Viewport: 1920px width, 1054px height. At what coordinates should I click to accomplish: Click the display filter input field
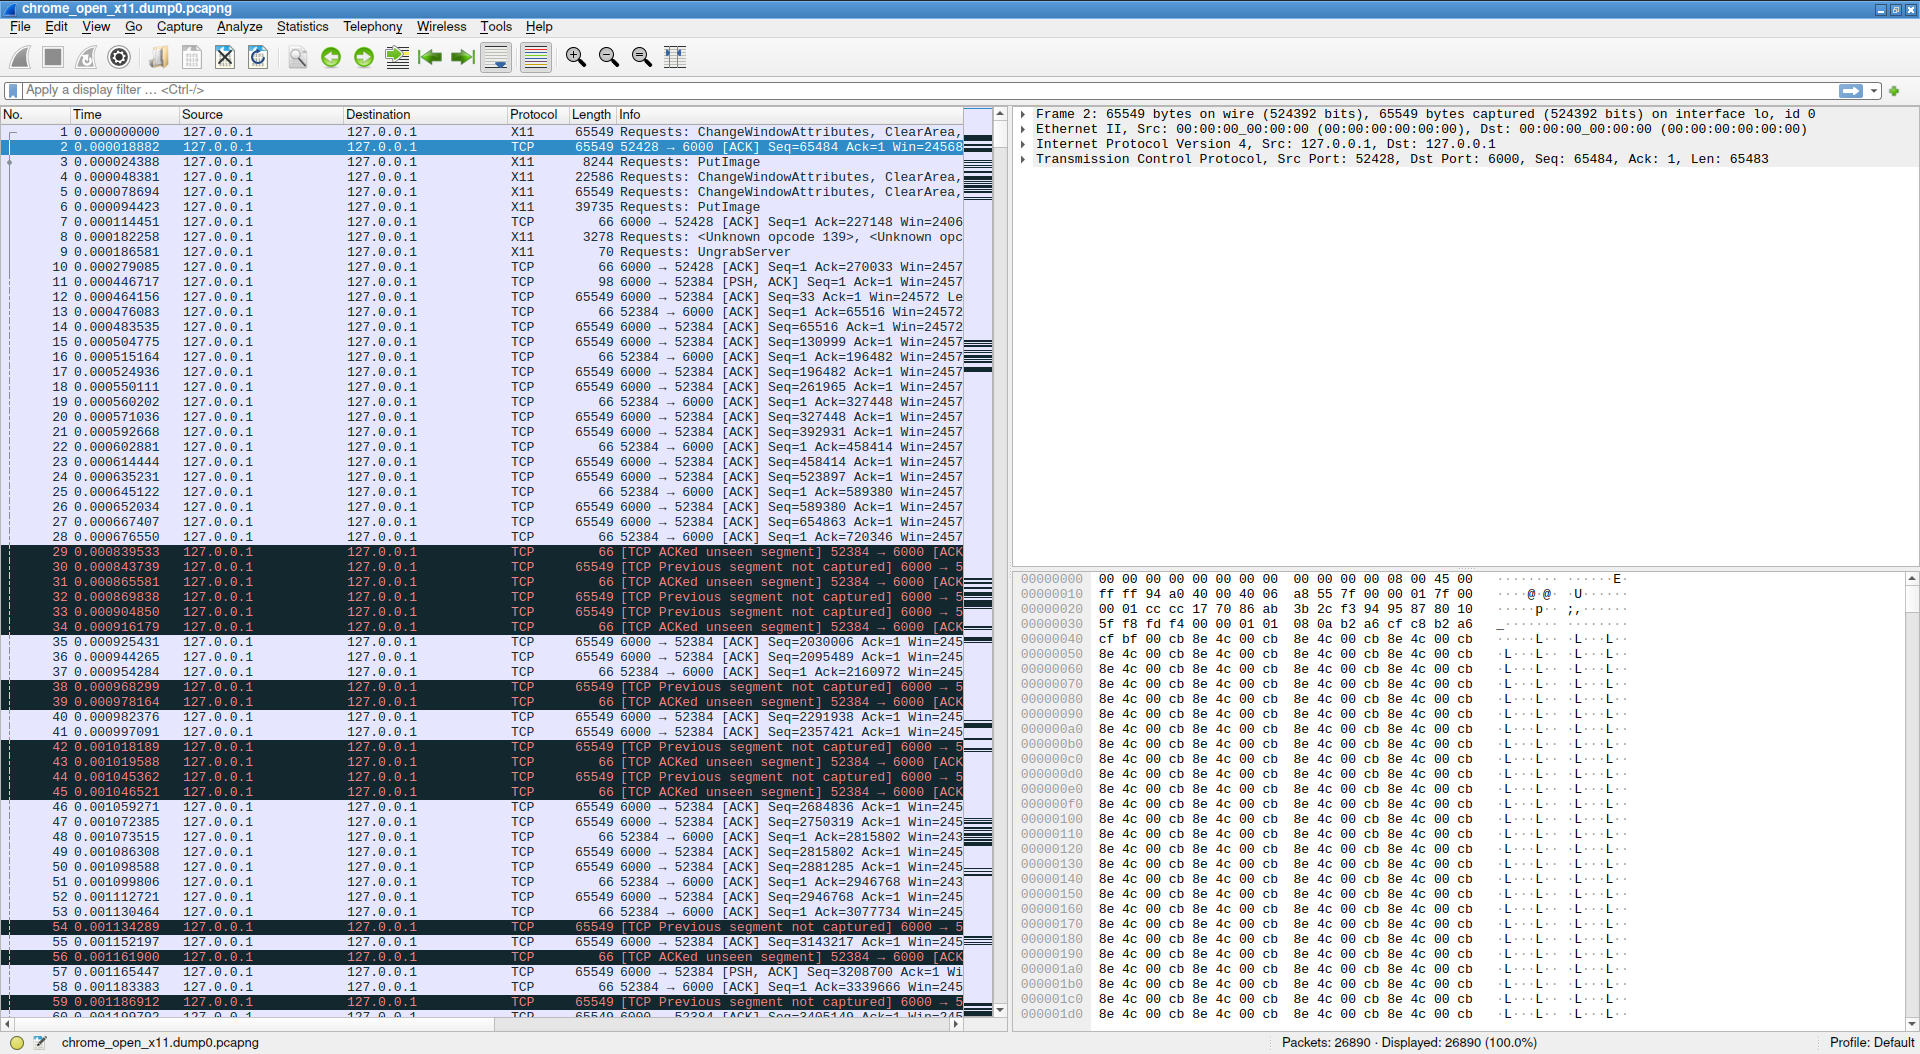[x=928, y=90]
